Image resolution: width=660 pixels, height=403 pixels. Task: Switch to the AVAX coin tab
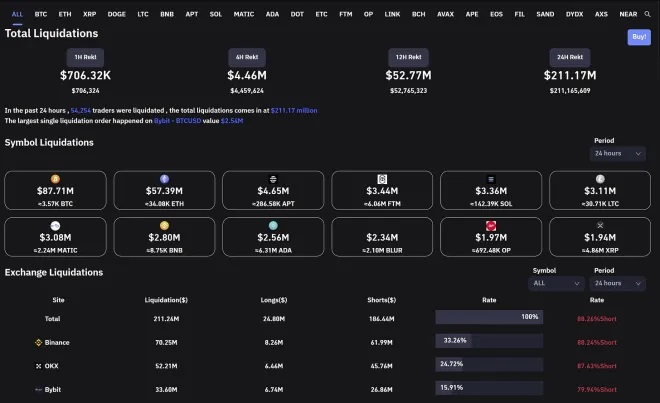[x=445, y=15]
